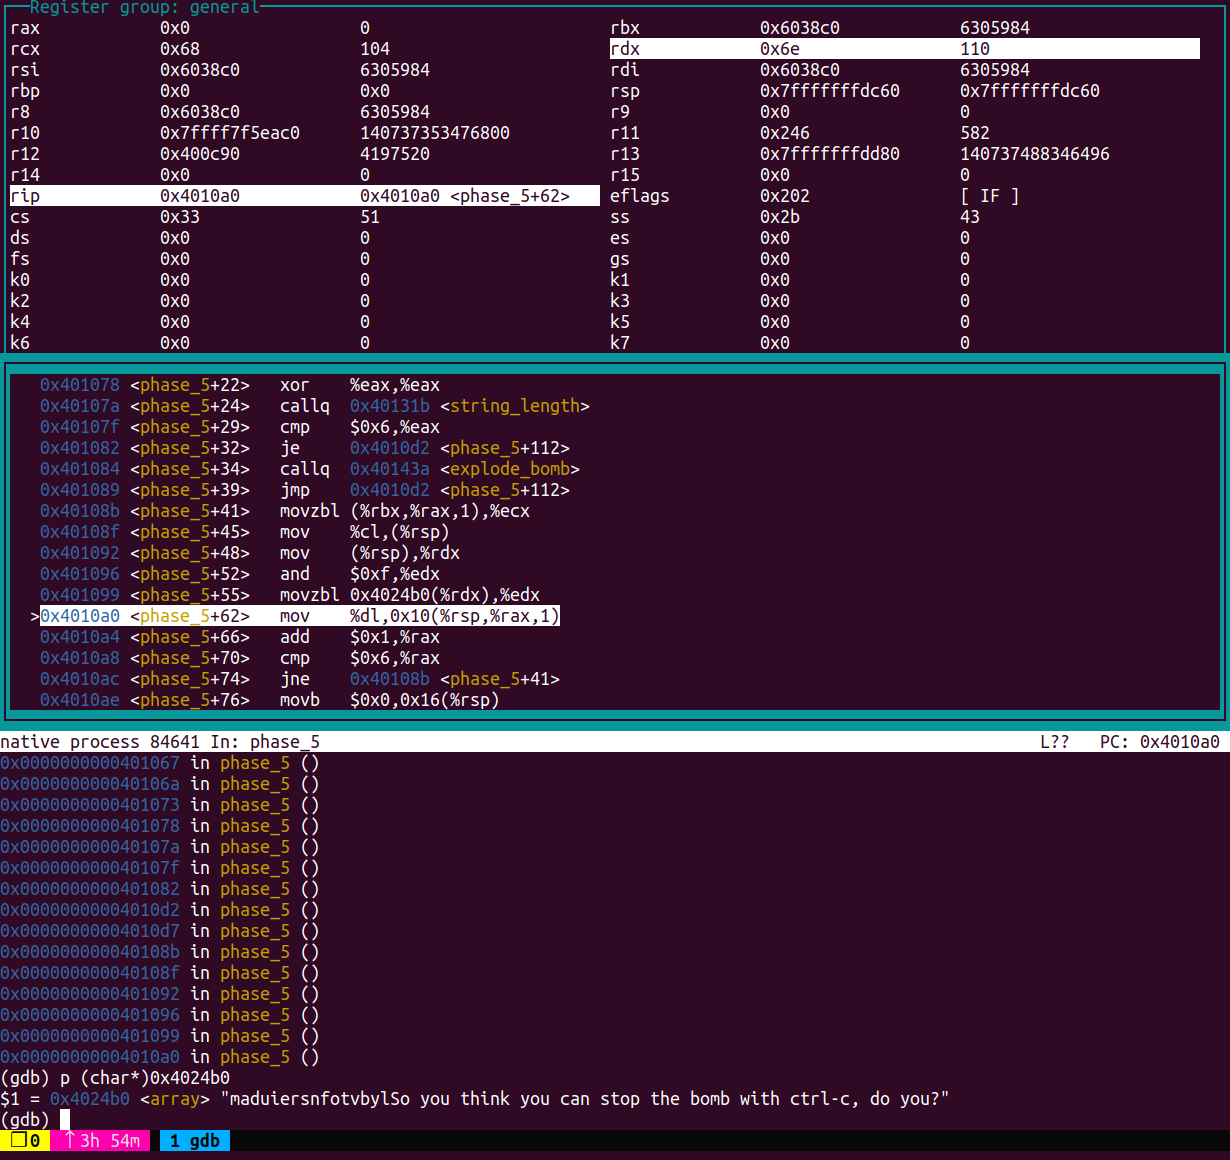1230x1160 pixels.
Task: Click the yellow session 0 indicator in tmux bar
Action: [x=25, y=1141]
